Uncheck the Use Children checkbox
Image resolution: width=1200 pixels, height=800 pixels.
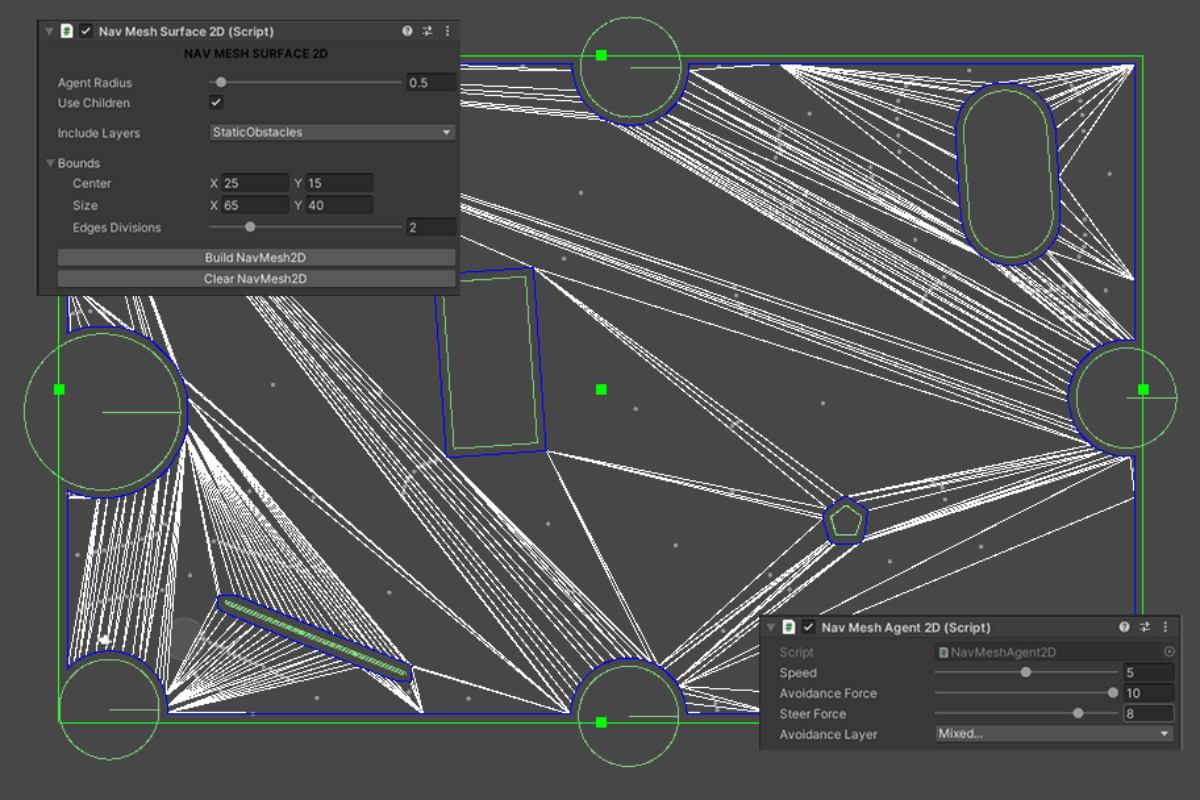216,103
